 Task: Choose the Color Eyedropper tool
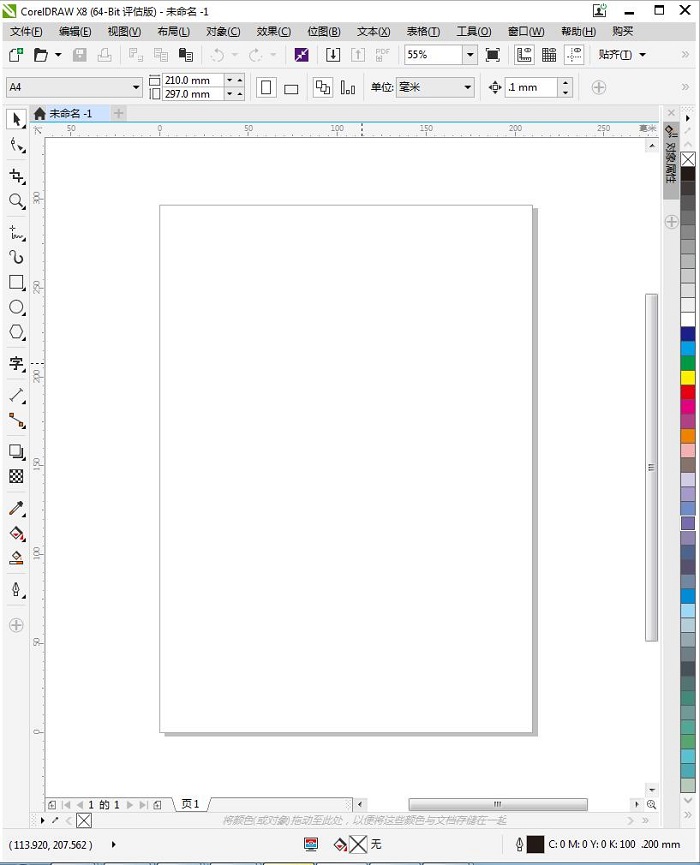[x=17, y=508]
